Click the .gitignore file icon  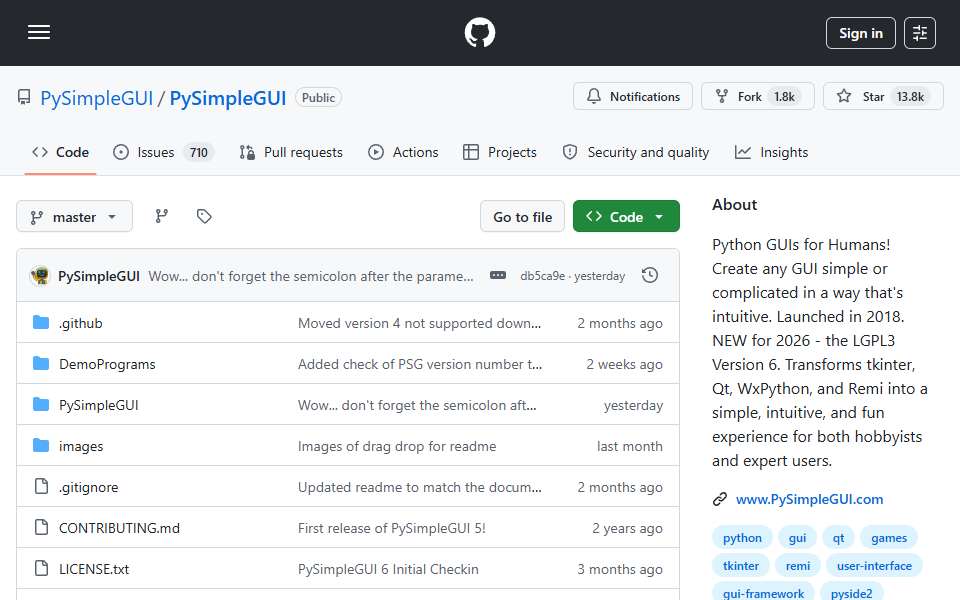41,487
